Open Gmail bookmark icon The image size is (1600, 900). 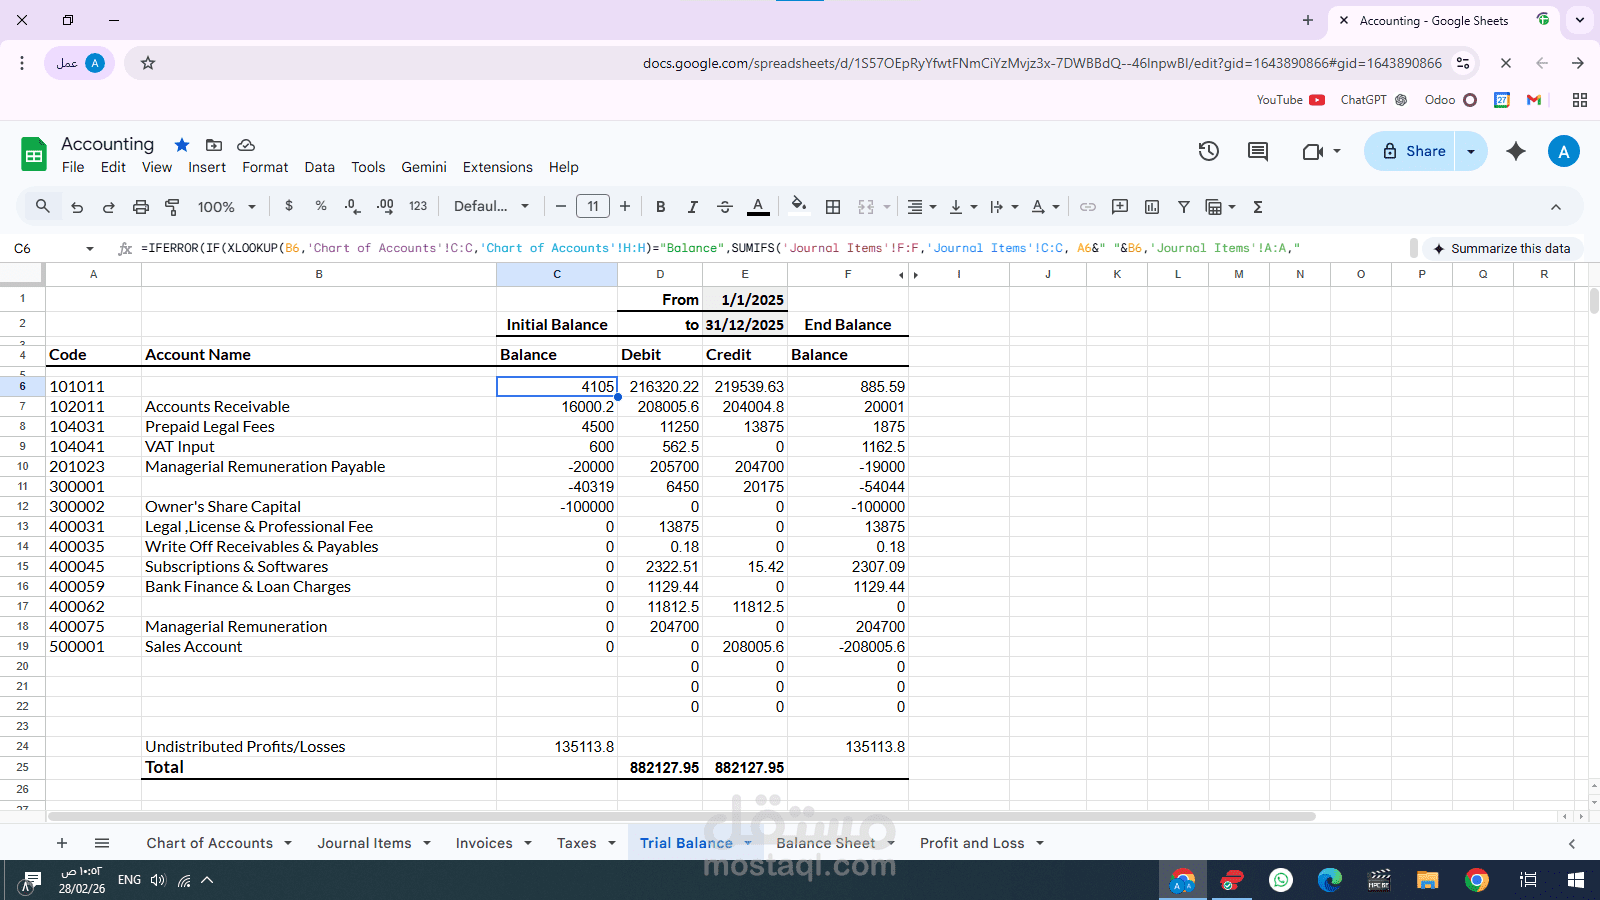[x=1534, y=100]
